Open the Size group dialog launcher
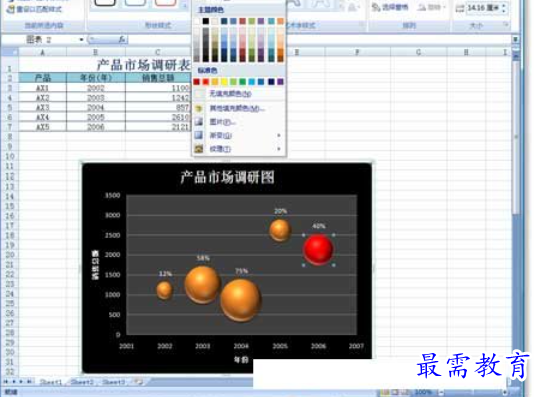The image size is (538, 397). point(506,24)
